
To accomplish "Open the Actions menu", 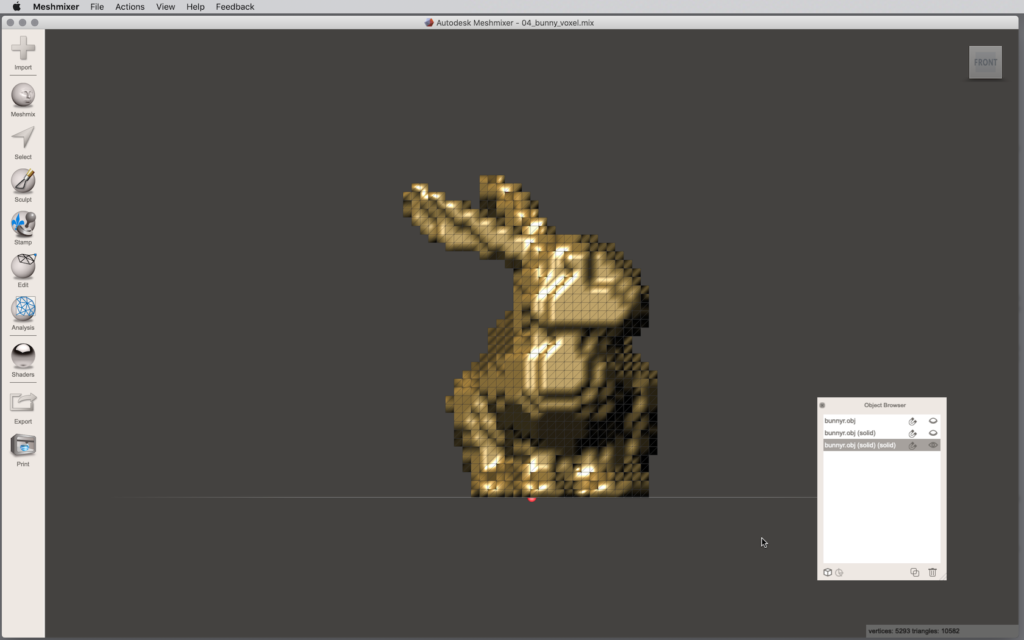I will point(130,7).
